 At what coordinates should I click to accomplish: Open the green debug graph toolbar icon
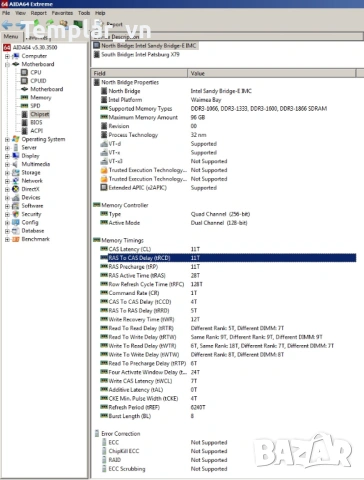pos(78,24)
